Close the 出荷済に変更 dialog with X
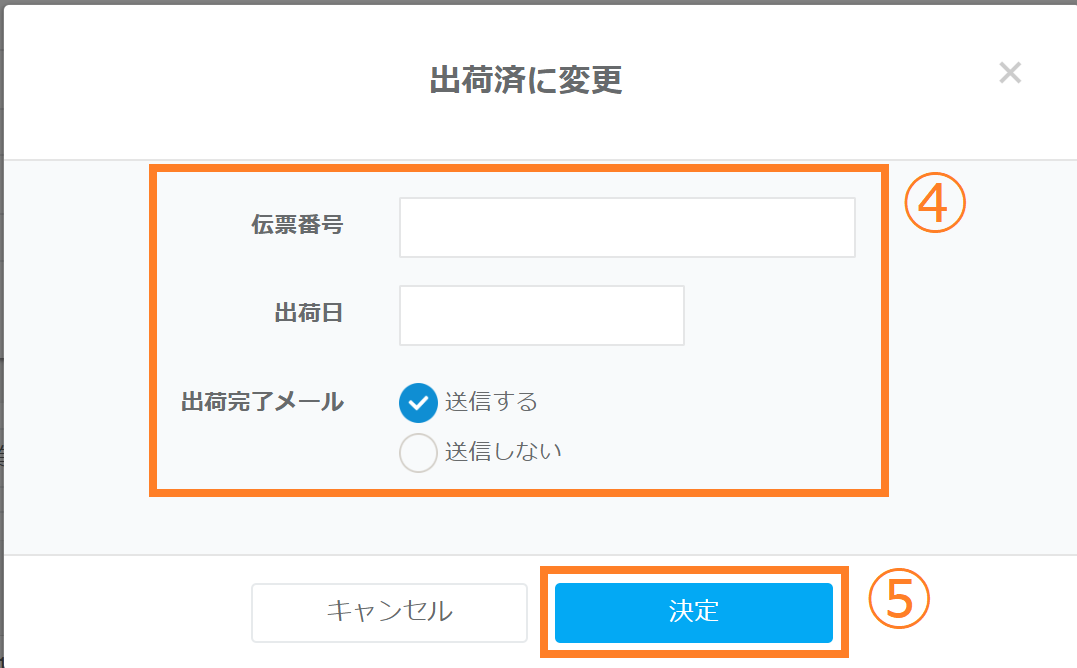The height and width of the screenshot is (668, 1077). pos(1010,73)
